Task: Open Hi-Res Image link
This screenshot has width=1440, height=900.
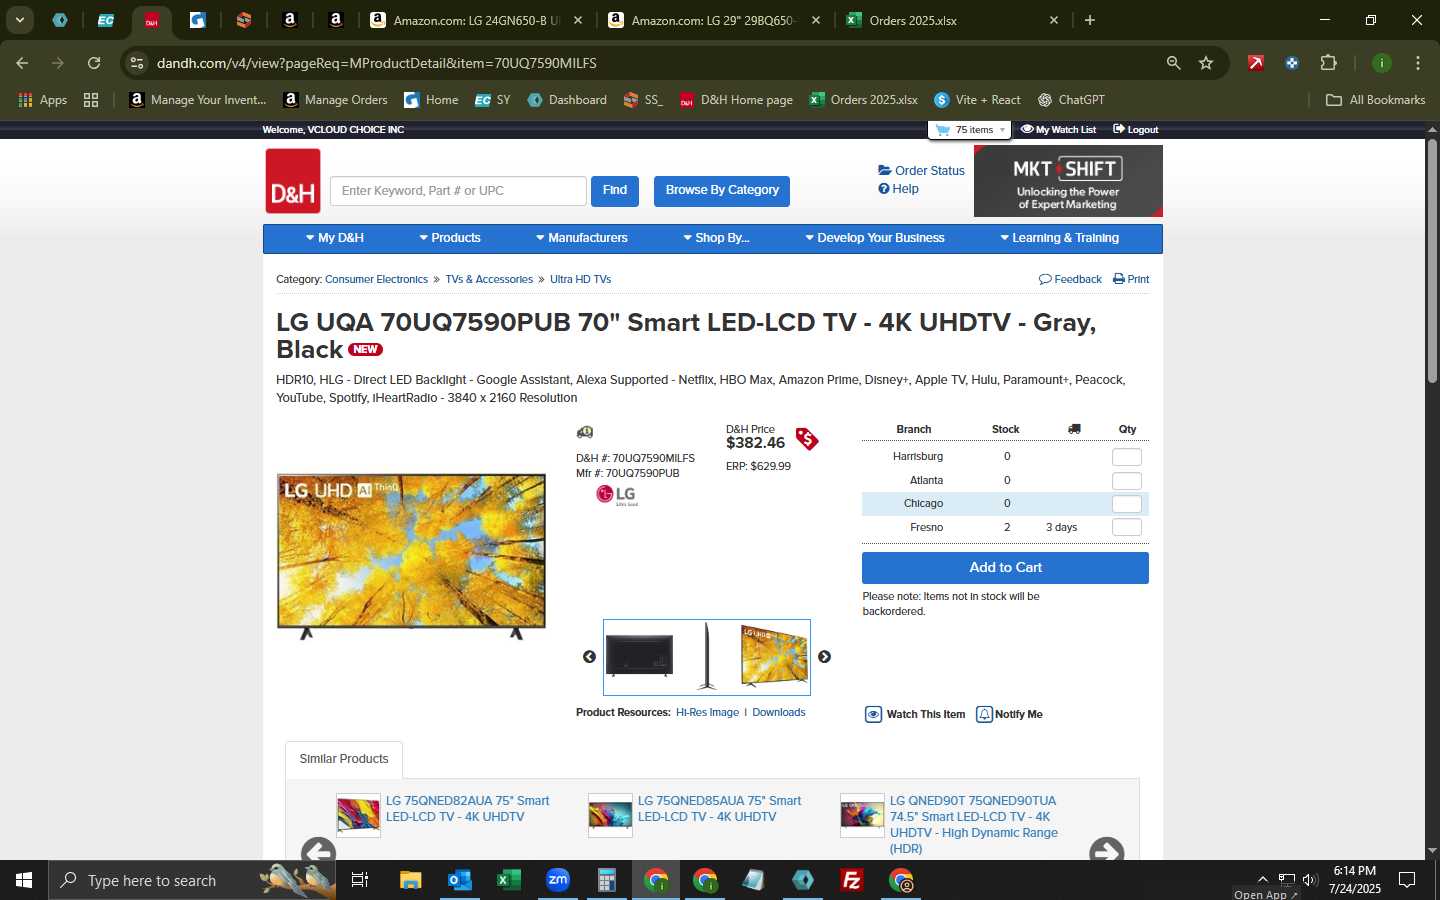Action: [707, 713]
